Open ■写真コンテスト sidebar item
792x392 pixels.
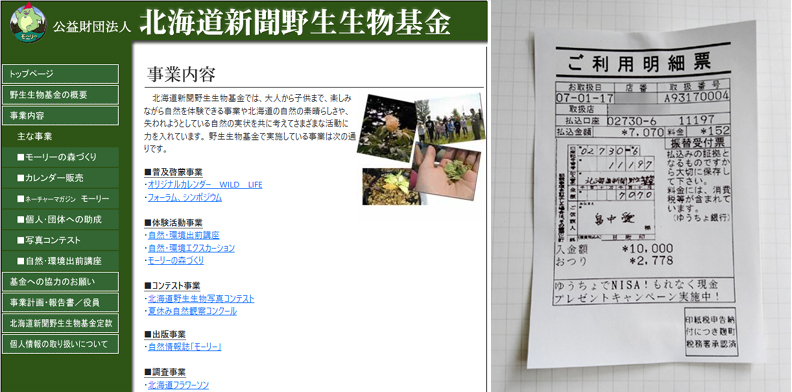point(60,240)
